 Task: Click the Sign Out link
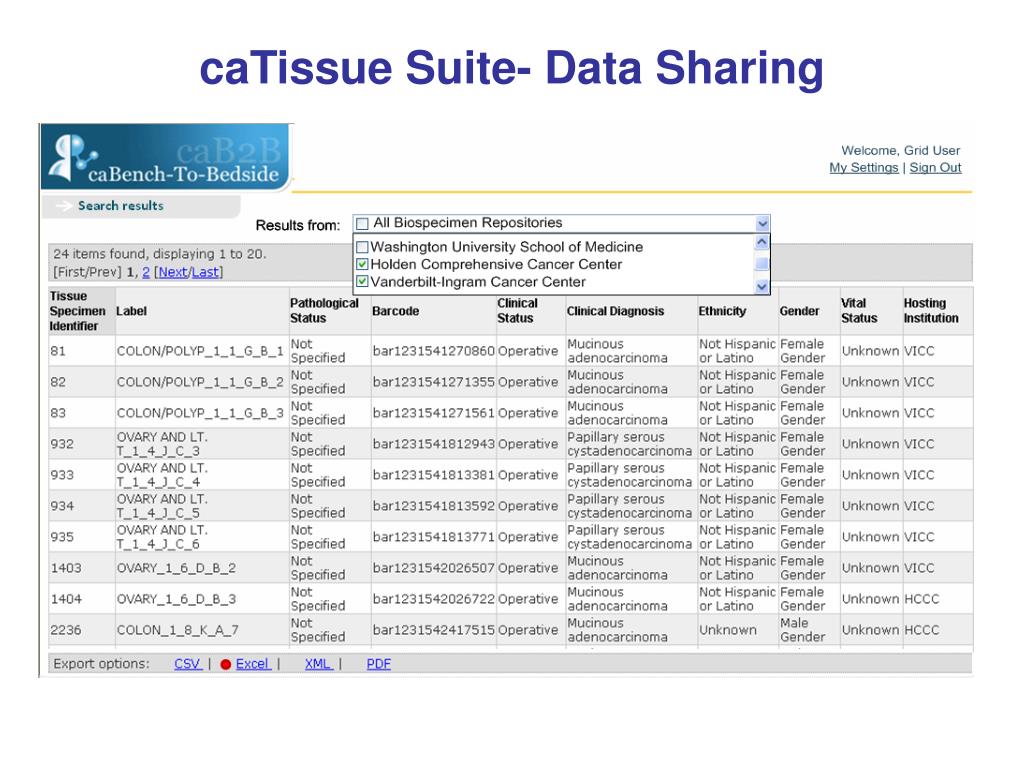tap(935, 168)
